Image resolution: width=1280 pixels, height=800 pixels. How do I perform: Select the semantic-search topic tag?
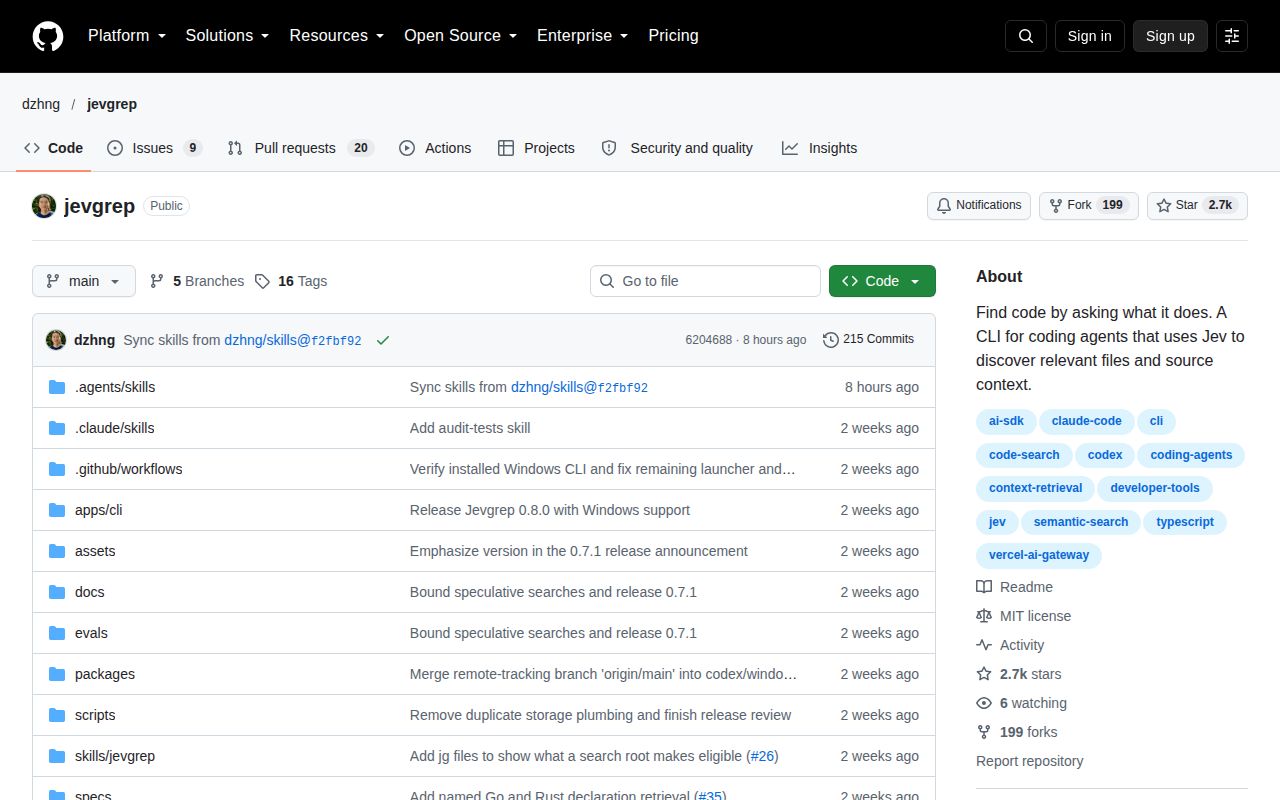1081,522
